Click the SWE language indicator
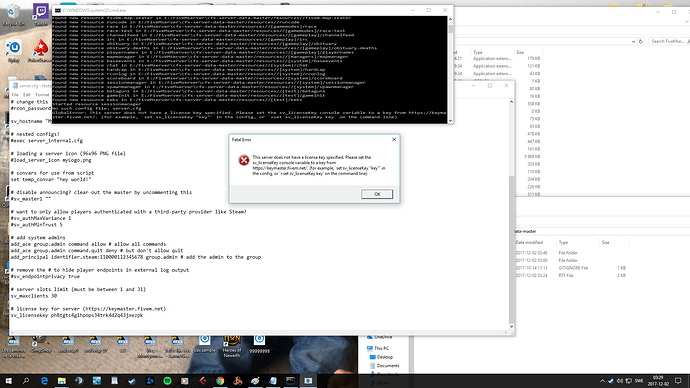 point(639,381)
